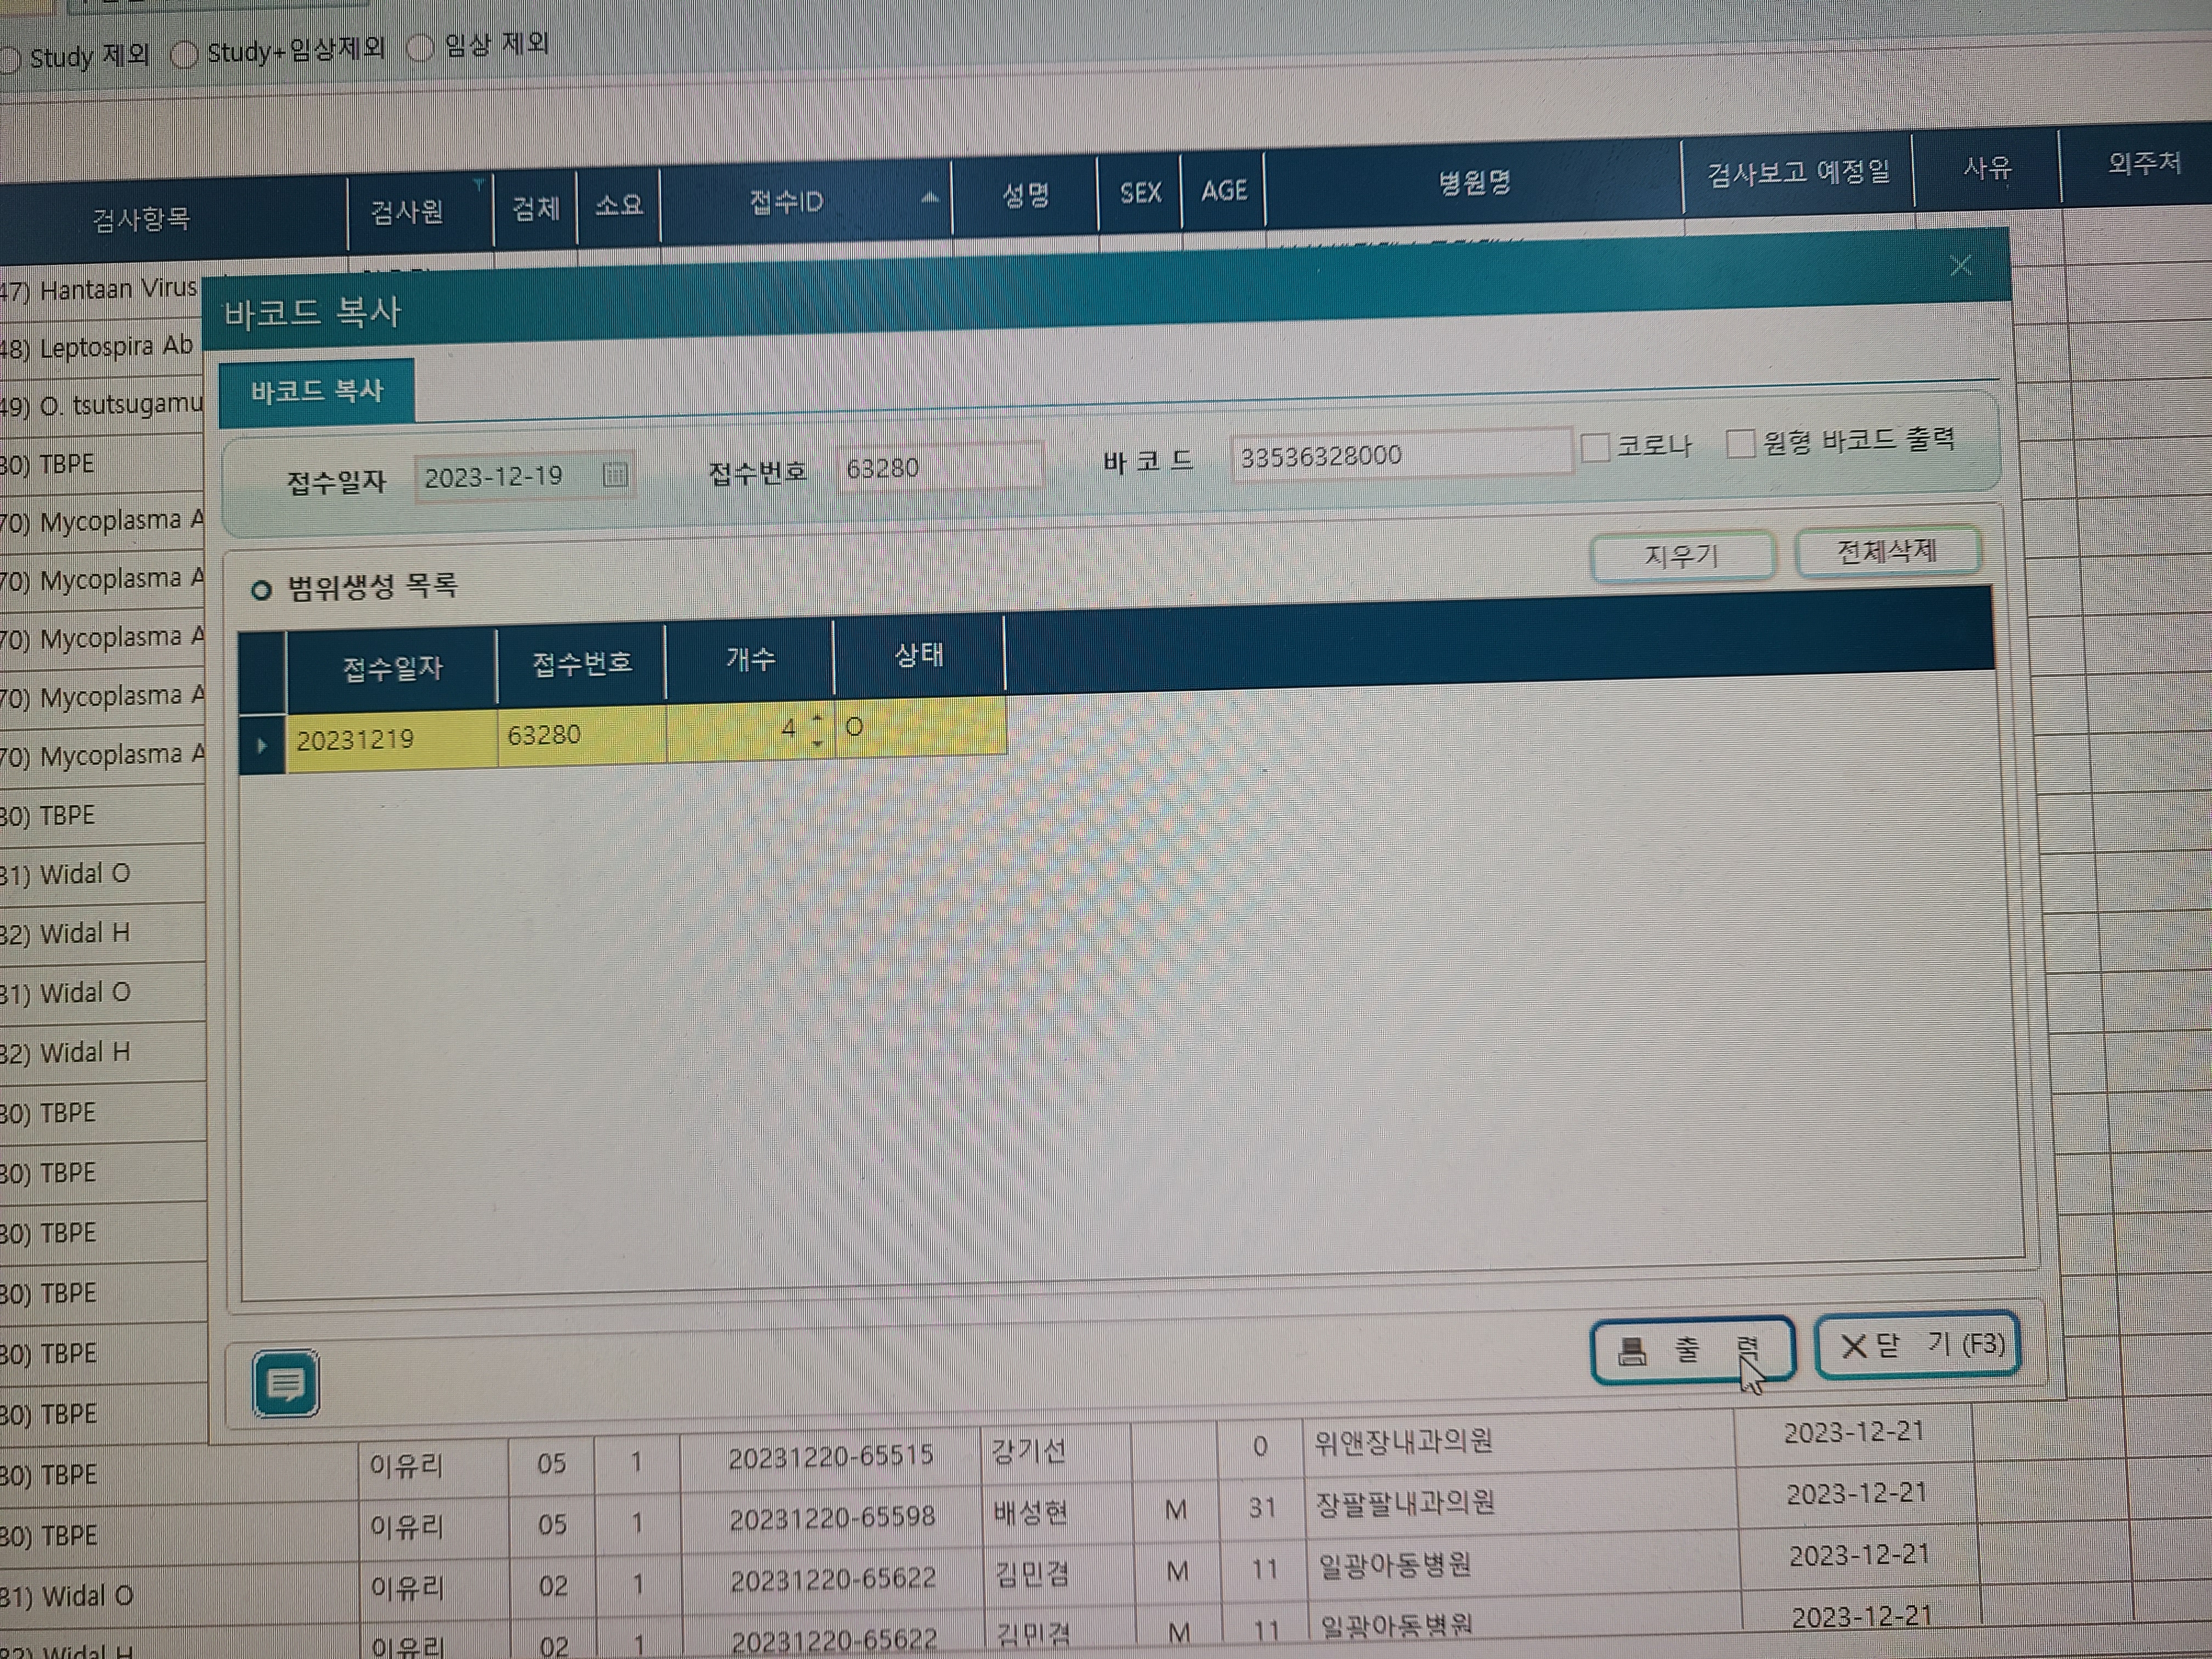Click the printer 출력 button
The width and height of the screenshot is (2212, 1659).
coord(1691,1349)
